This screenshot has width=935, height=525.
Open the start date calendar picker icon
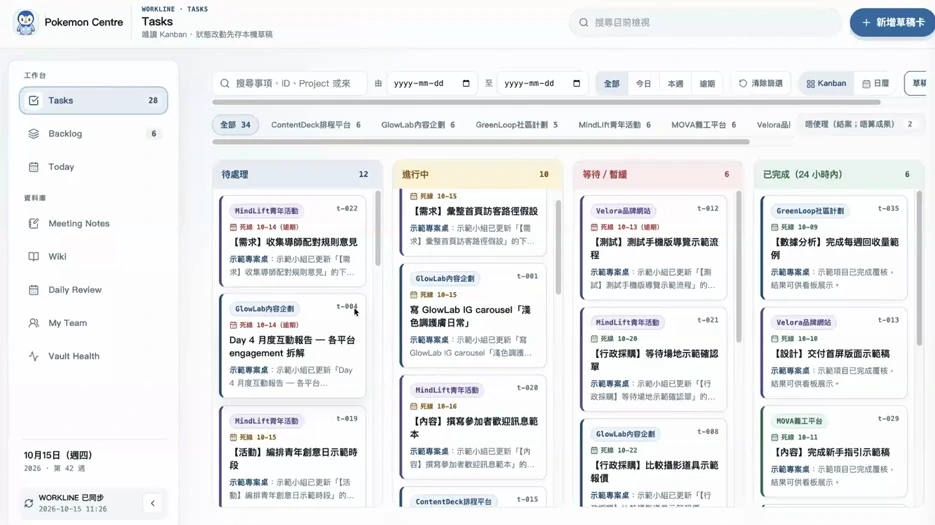click(x=466, y=84)
